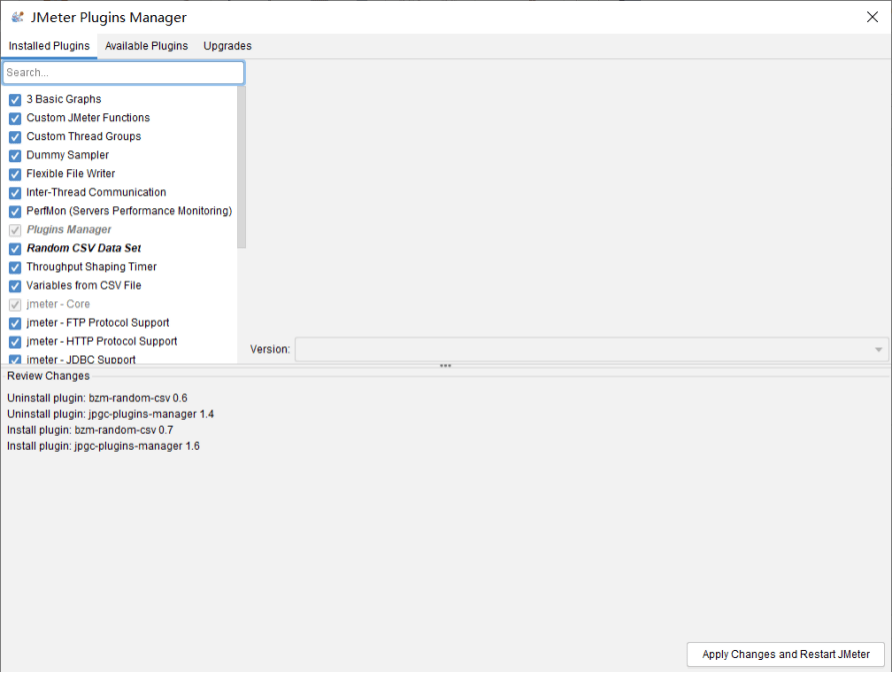The height and width of the screenshot is (674, 894).
Task: Select the Flexible File Writer plugin
Action: tap(71, 174)
